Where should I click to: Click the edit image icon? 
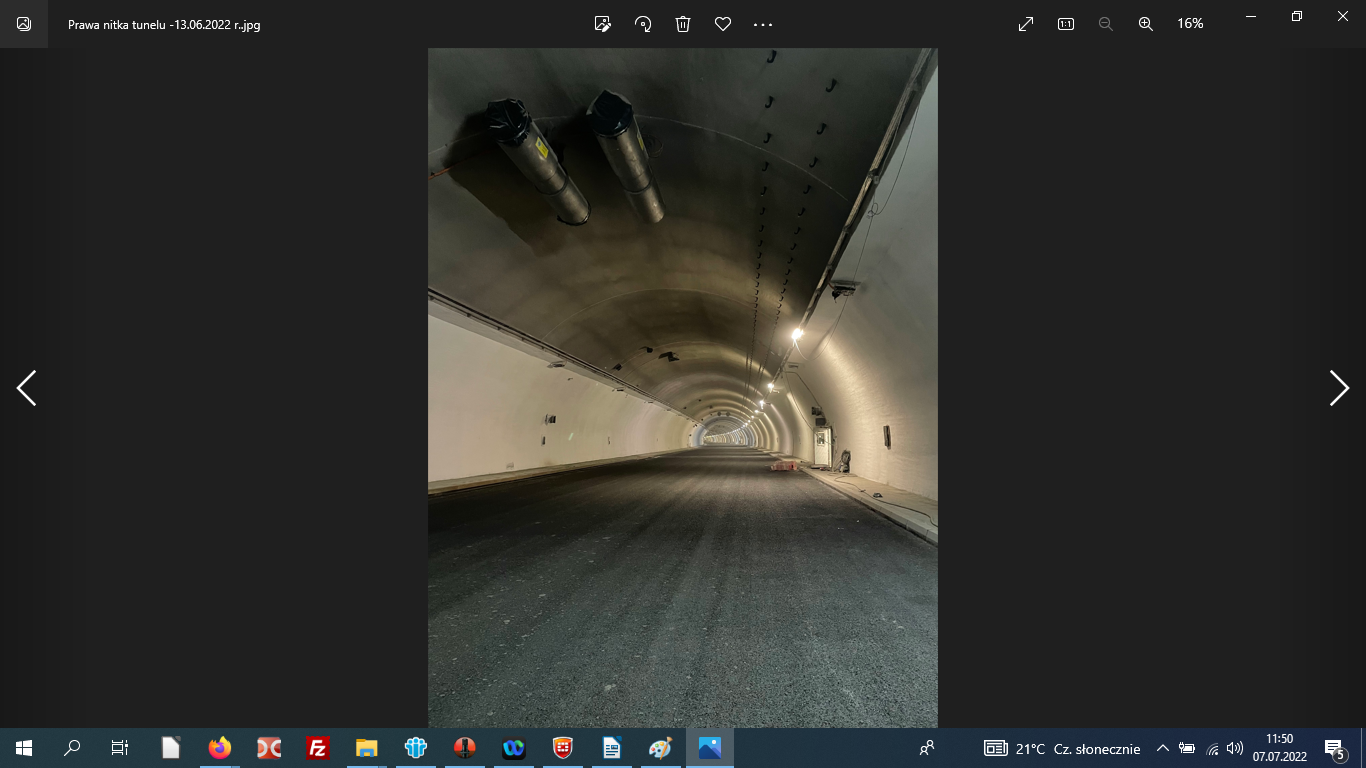tap(602, 24)
